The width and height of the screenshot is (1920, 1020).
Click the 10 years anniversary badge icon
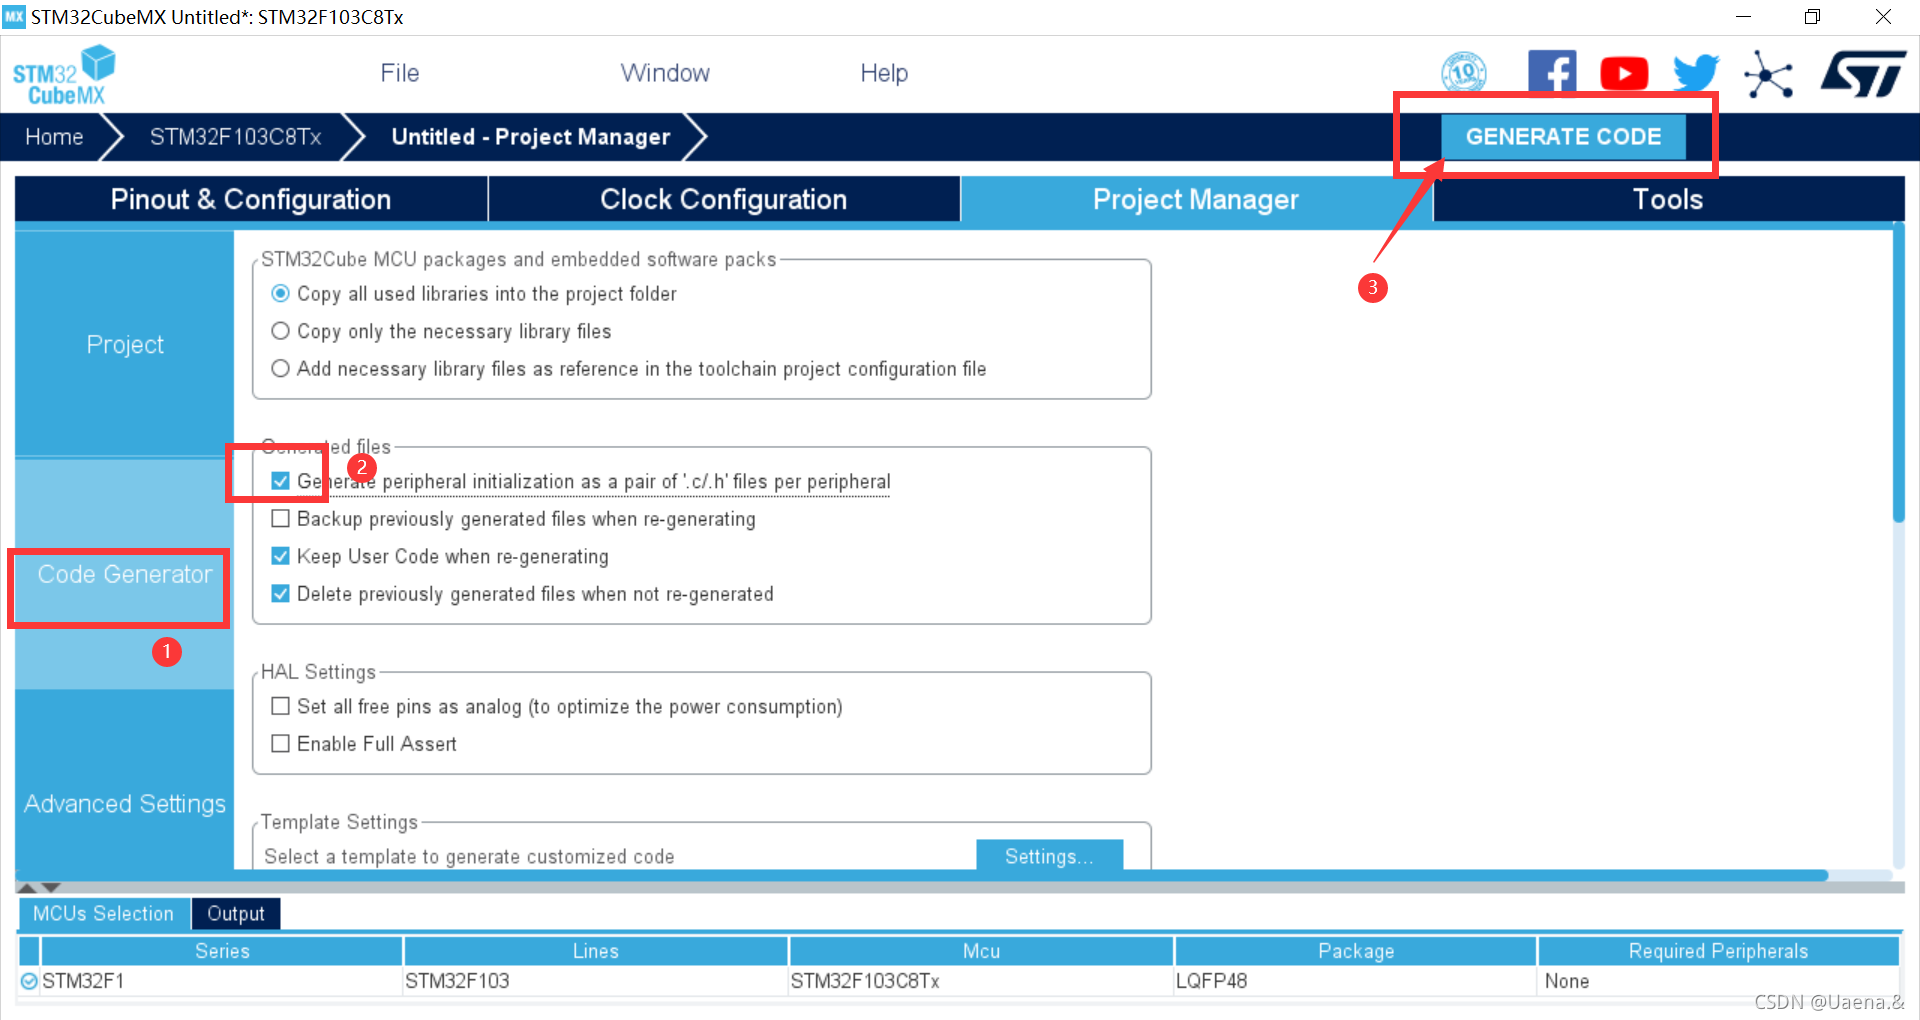[x=1463, y=73]
